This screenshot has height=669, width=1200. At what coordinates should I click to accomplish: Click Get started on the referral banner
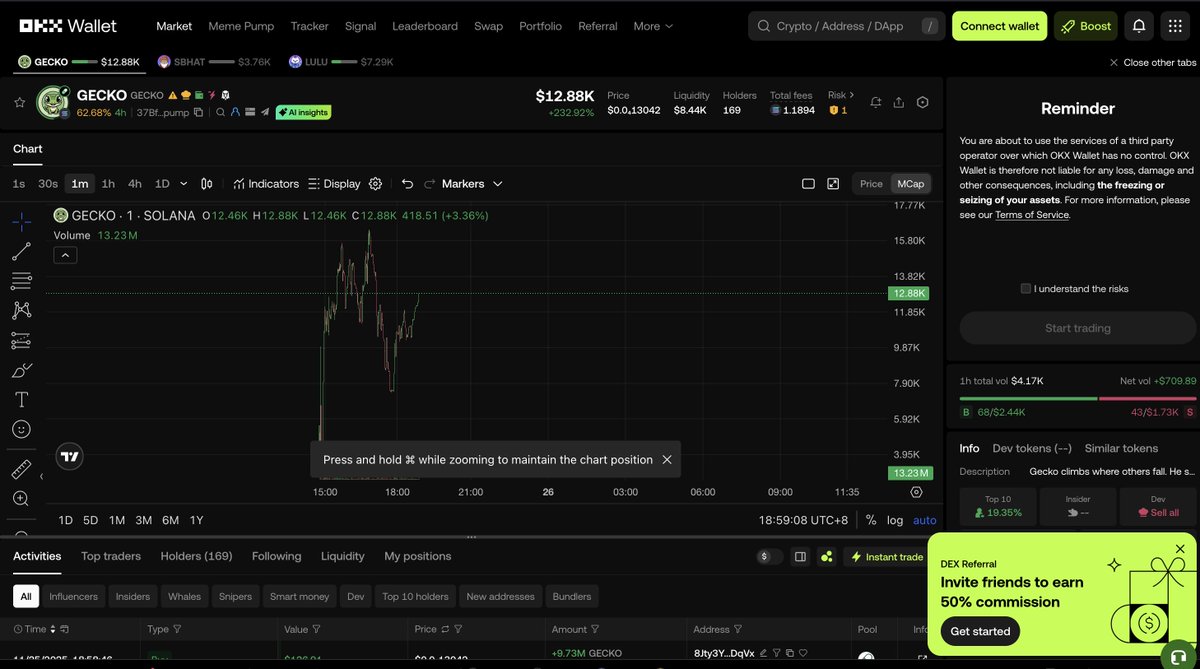click(980, 631)
